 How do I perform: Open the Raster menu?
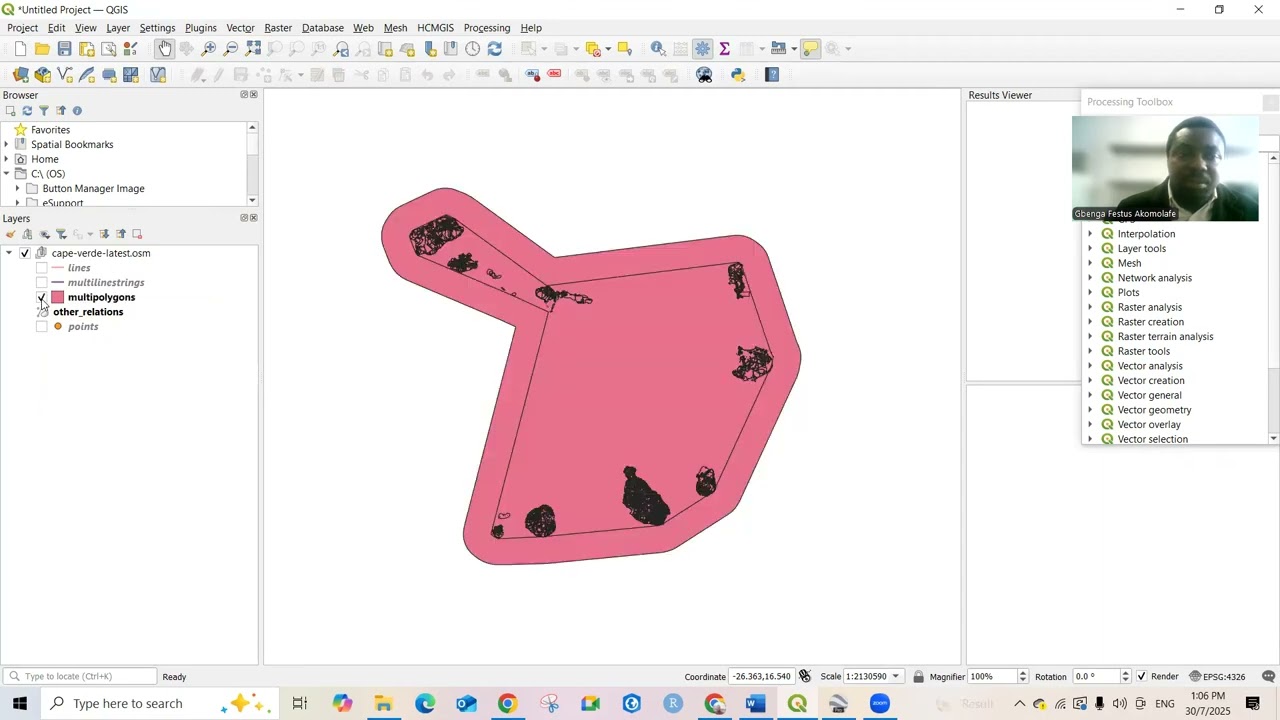278,28
